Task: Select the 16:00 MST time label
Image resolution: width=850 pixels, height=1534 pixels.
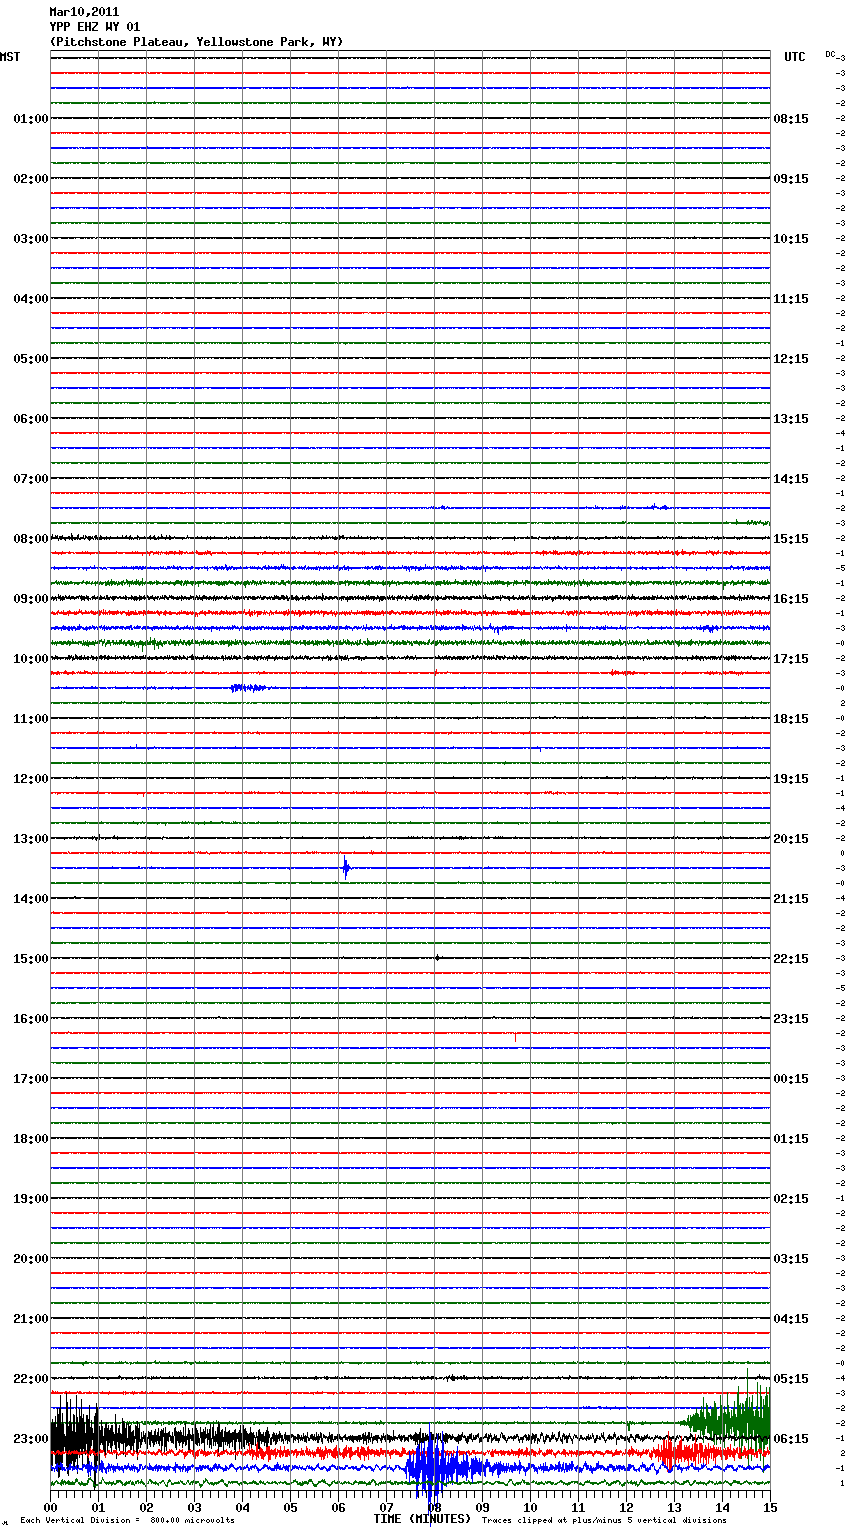Action: click(x=31, y=1019)
